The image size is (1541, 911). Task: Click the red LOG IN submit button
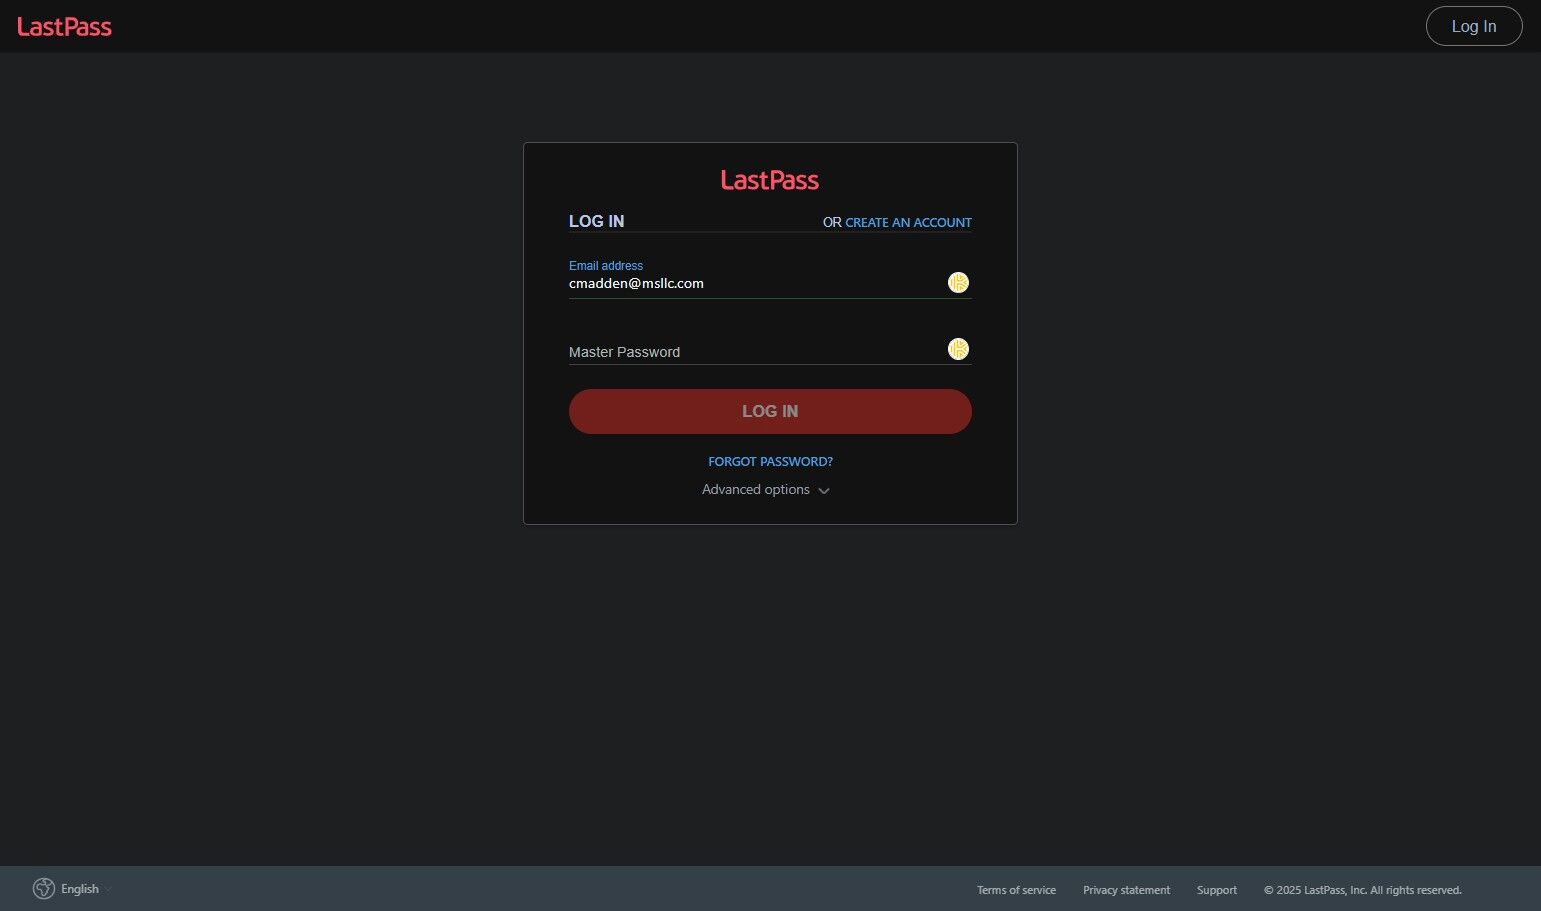(770, 411)
